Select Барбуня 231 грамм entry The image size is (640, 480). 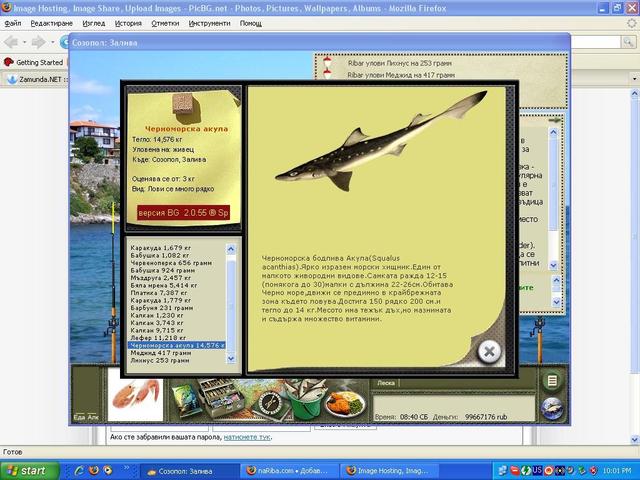point(162,308)
